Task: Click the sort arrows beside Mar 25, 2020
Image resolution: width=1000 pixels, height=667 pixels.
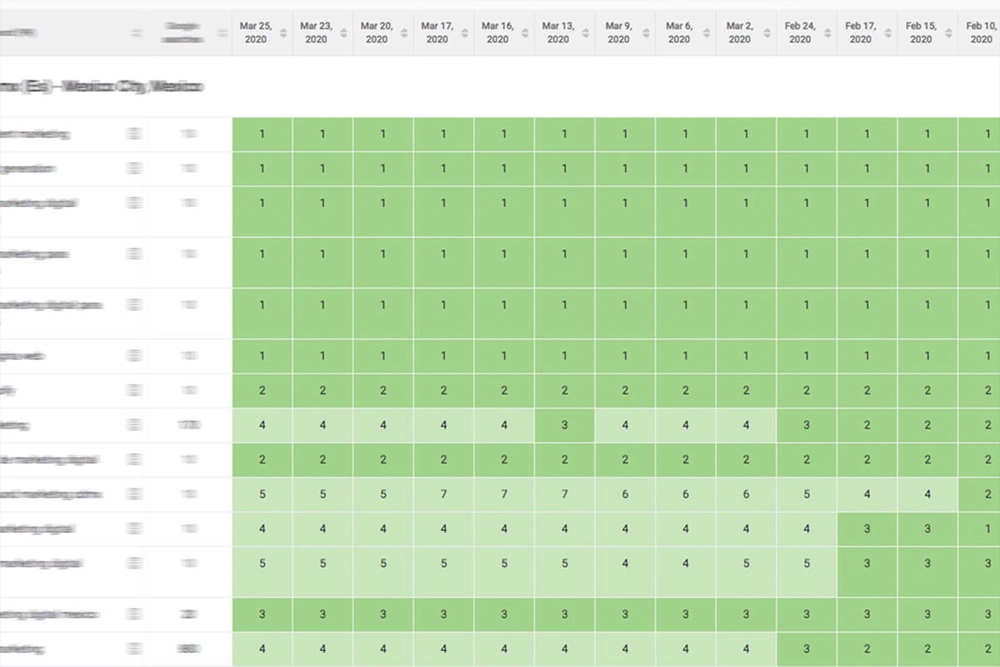Action: coord(283,33)
